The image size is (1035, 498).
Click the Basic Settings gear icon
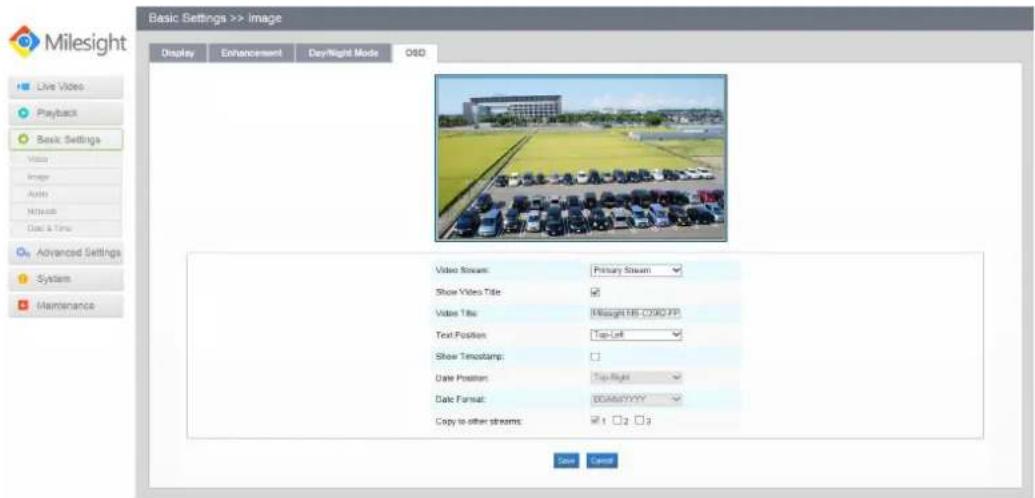24,139
